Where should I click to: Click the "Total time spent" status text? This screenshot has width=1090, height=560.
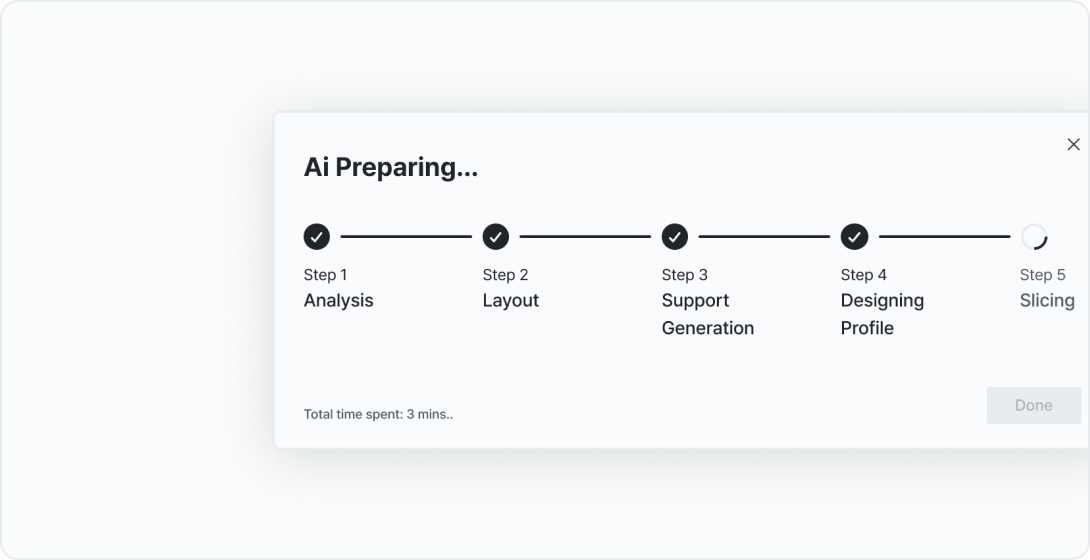click(x=378, y=414)
